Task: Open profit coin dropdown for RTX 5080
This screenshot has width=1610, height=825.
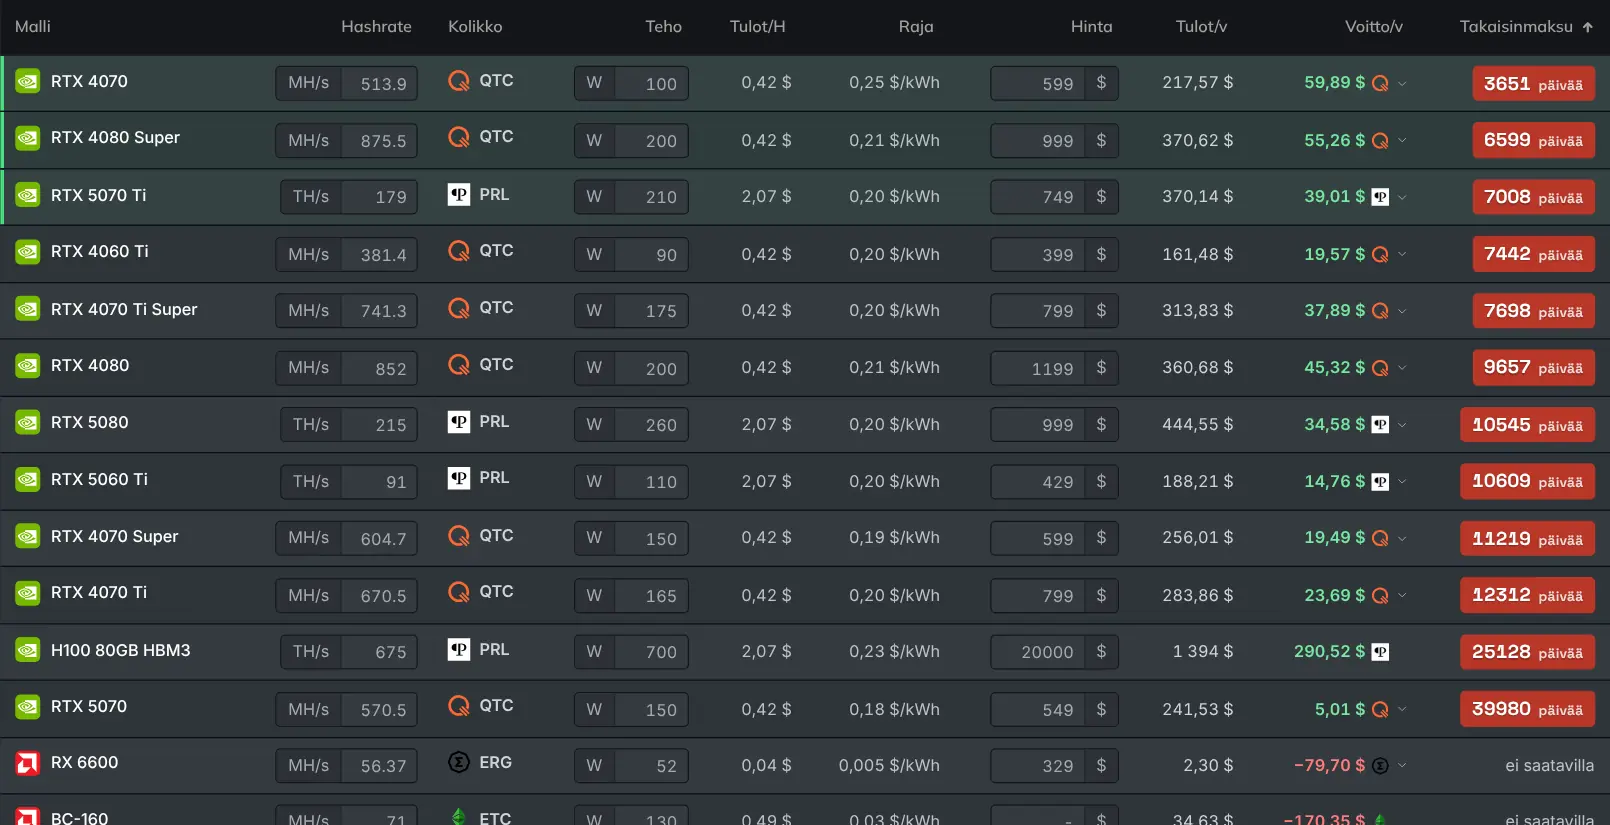Action: pos(1402,425)
